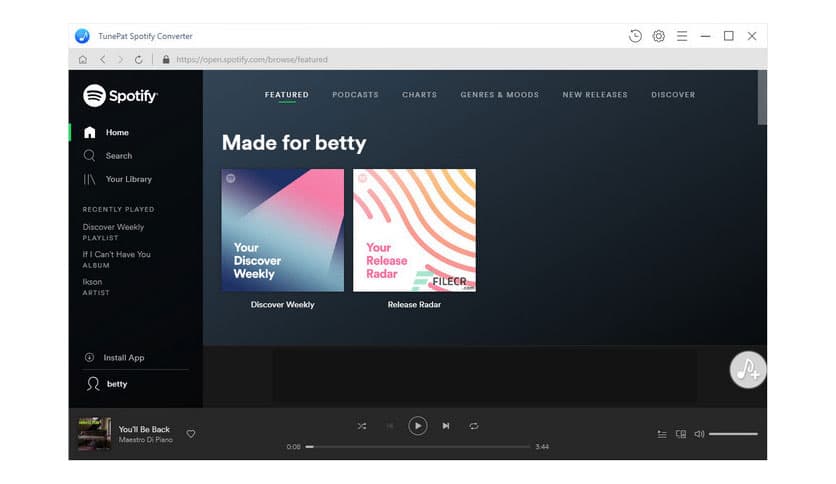Click the padlock security icon
The image size is (836, 484).
166,60
